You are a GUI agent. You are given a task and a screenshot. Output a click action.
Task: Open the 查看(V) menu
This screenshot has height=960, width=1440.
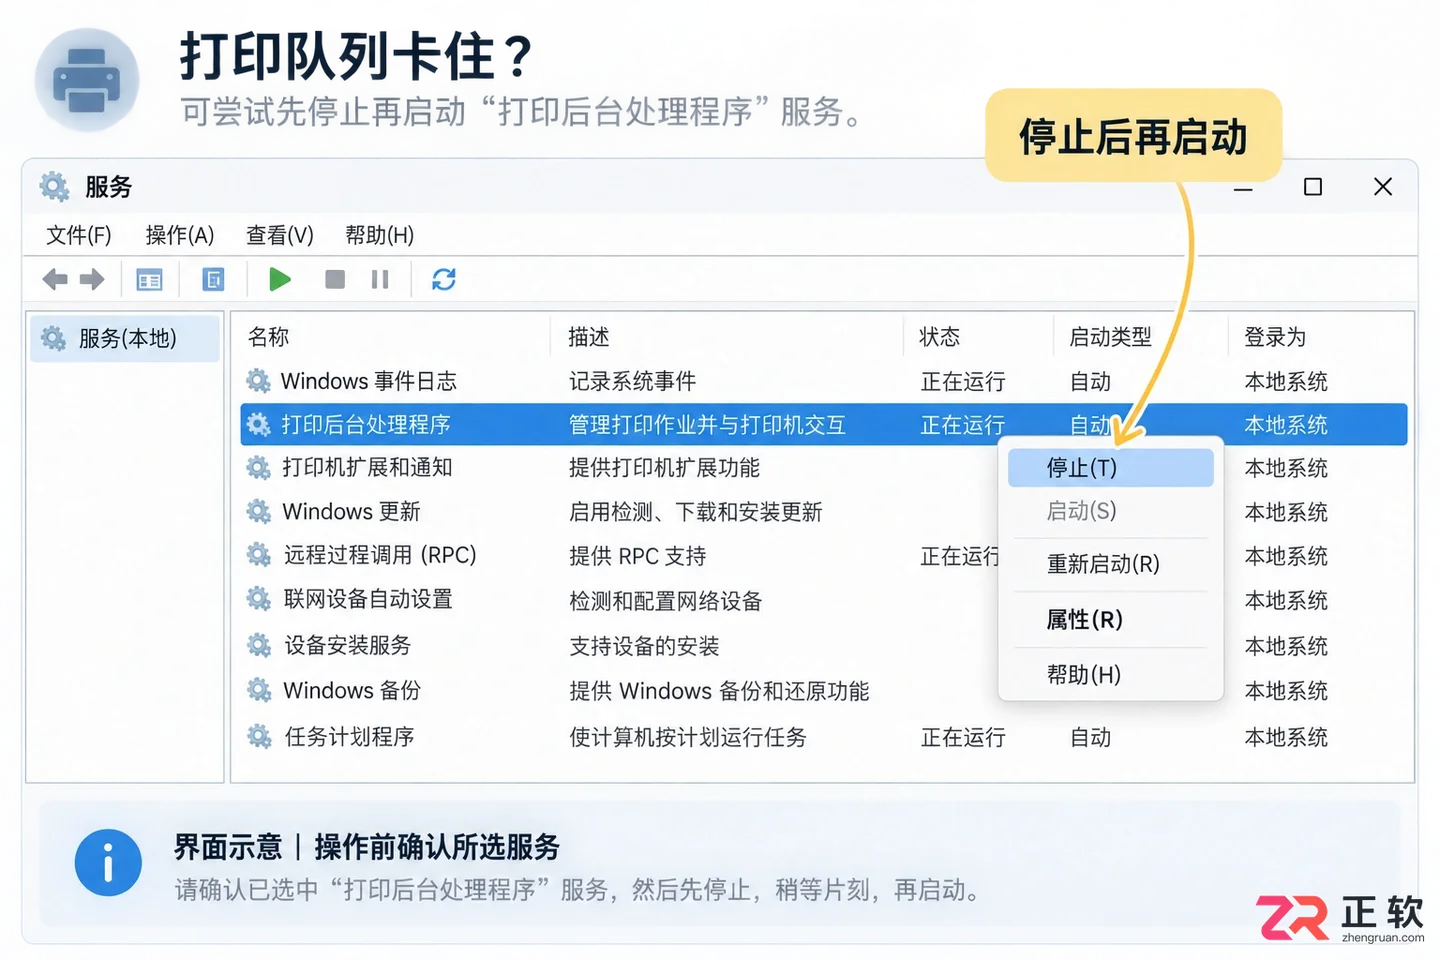pos(280,235)
